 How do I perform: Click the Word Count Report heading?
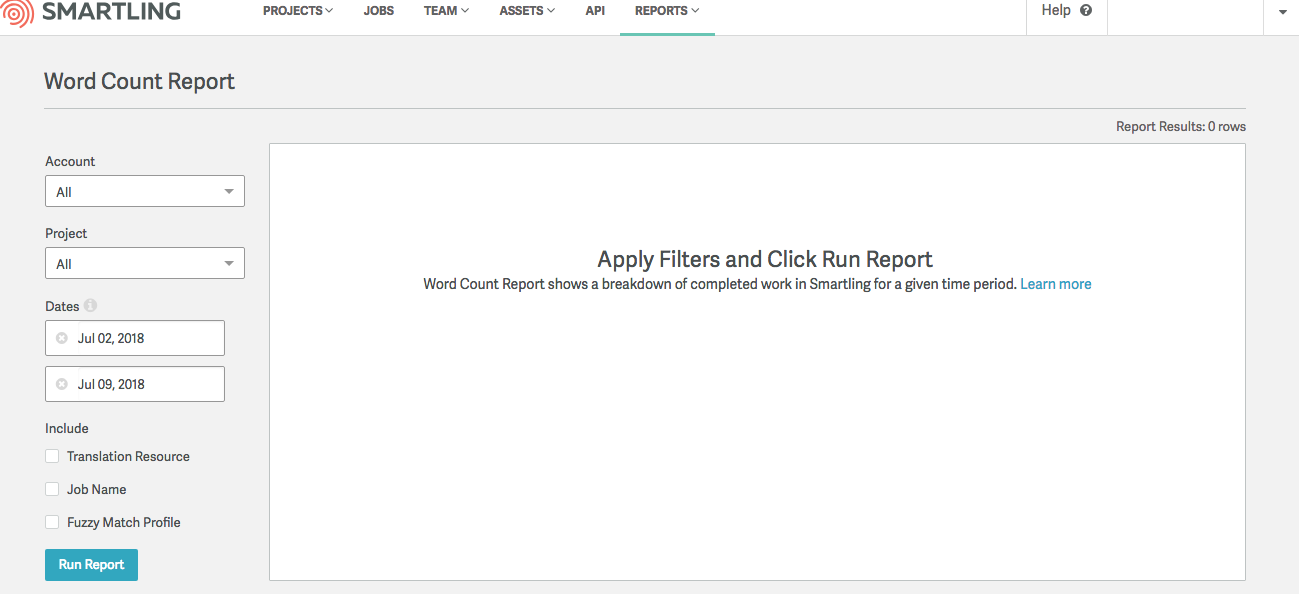(x=139, y=81)
